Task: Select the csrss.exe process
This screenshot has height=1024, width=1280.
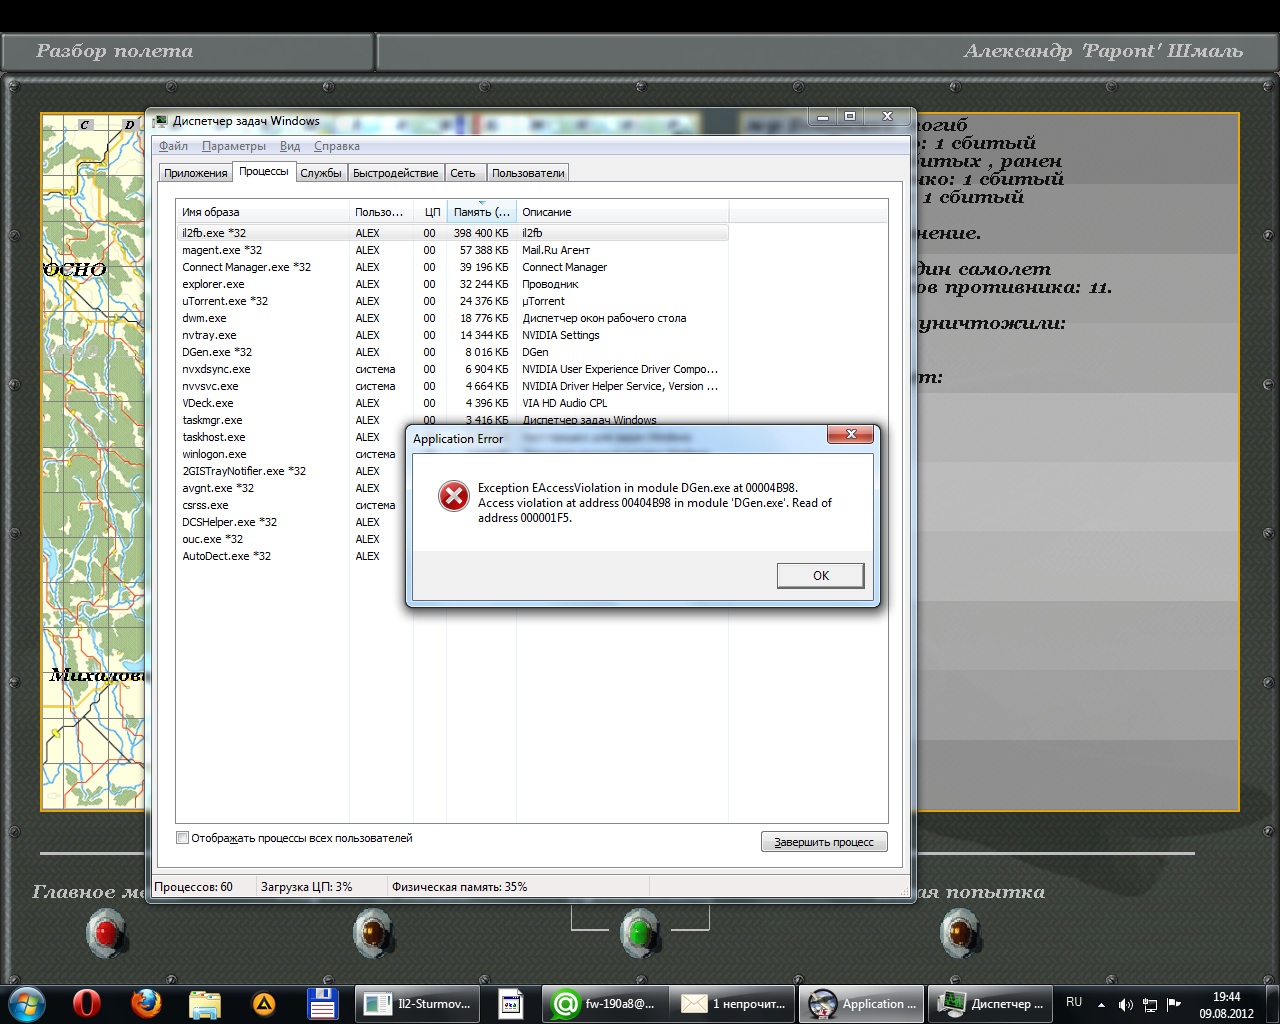Action: [x=290, y=505]
